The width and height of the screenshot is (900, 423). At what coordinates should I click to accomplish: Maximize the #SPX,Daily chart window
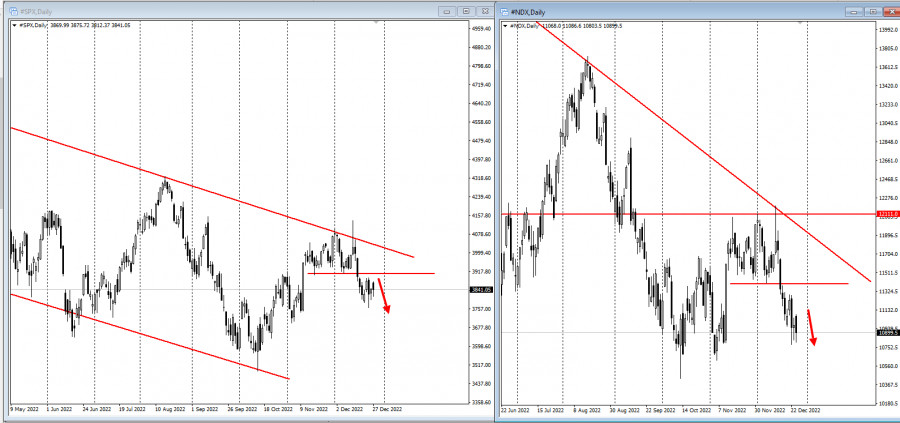click(x=467, y=11)
